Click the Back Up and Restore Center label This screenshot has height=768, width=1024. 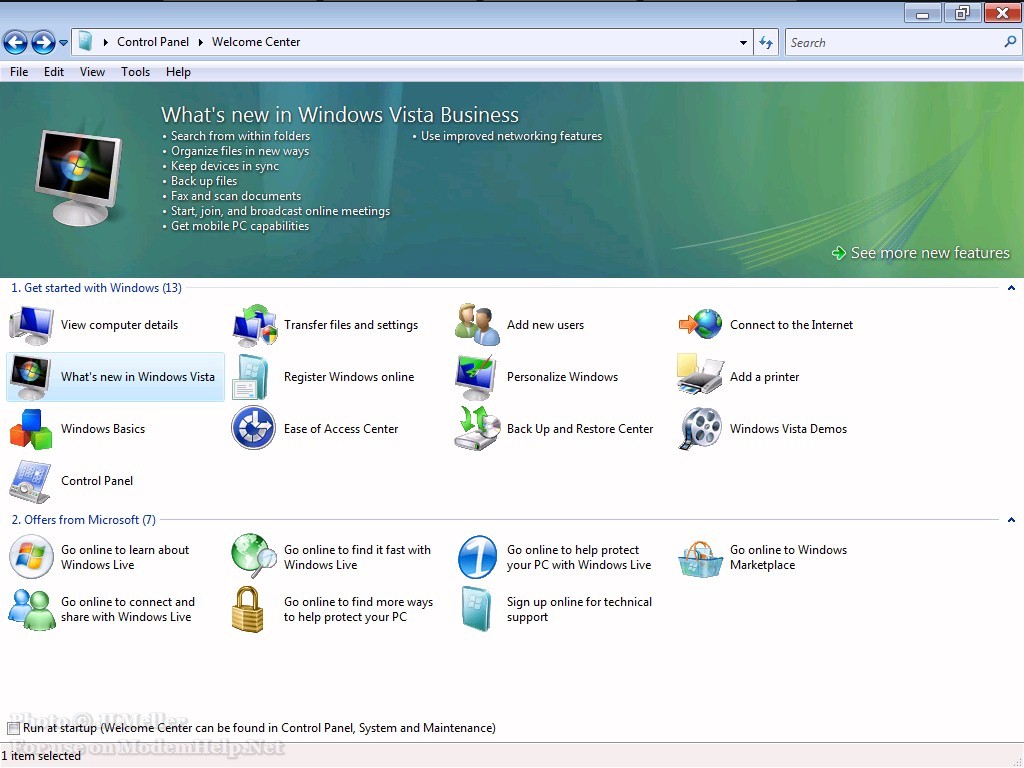(x=580, y=429)
